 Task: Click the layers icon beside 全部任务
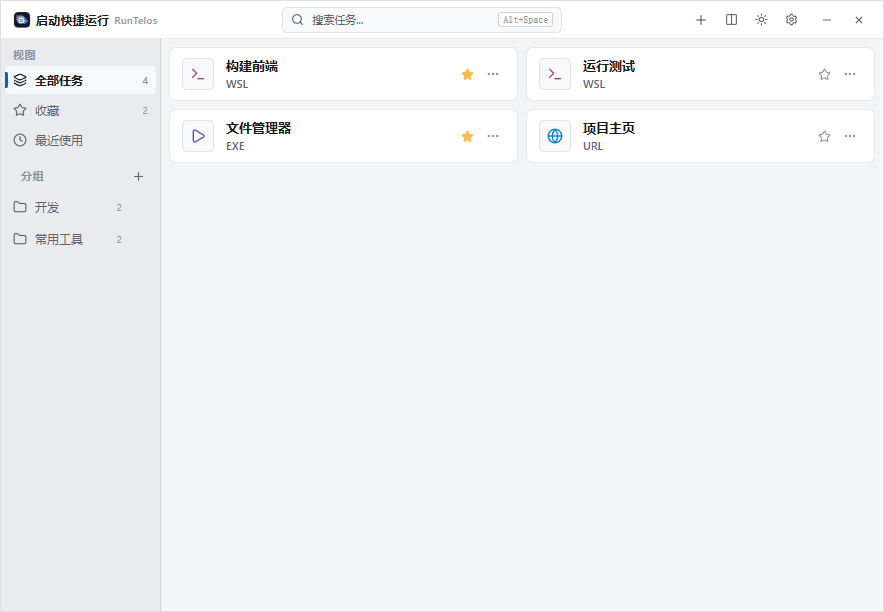[20, 80]
